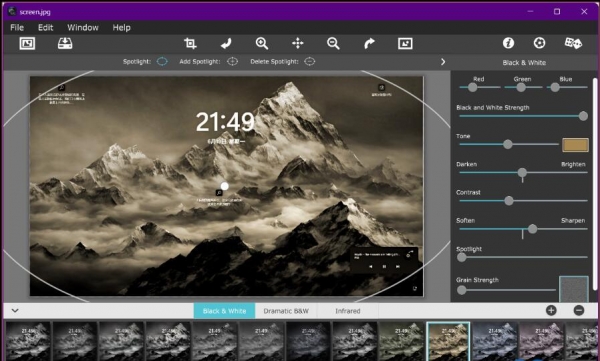Click the Contrast slider handle
Viewport: 600px width, 361px height.
pyautogui.click(x=509, y=201)
